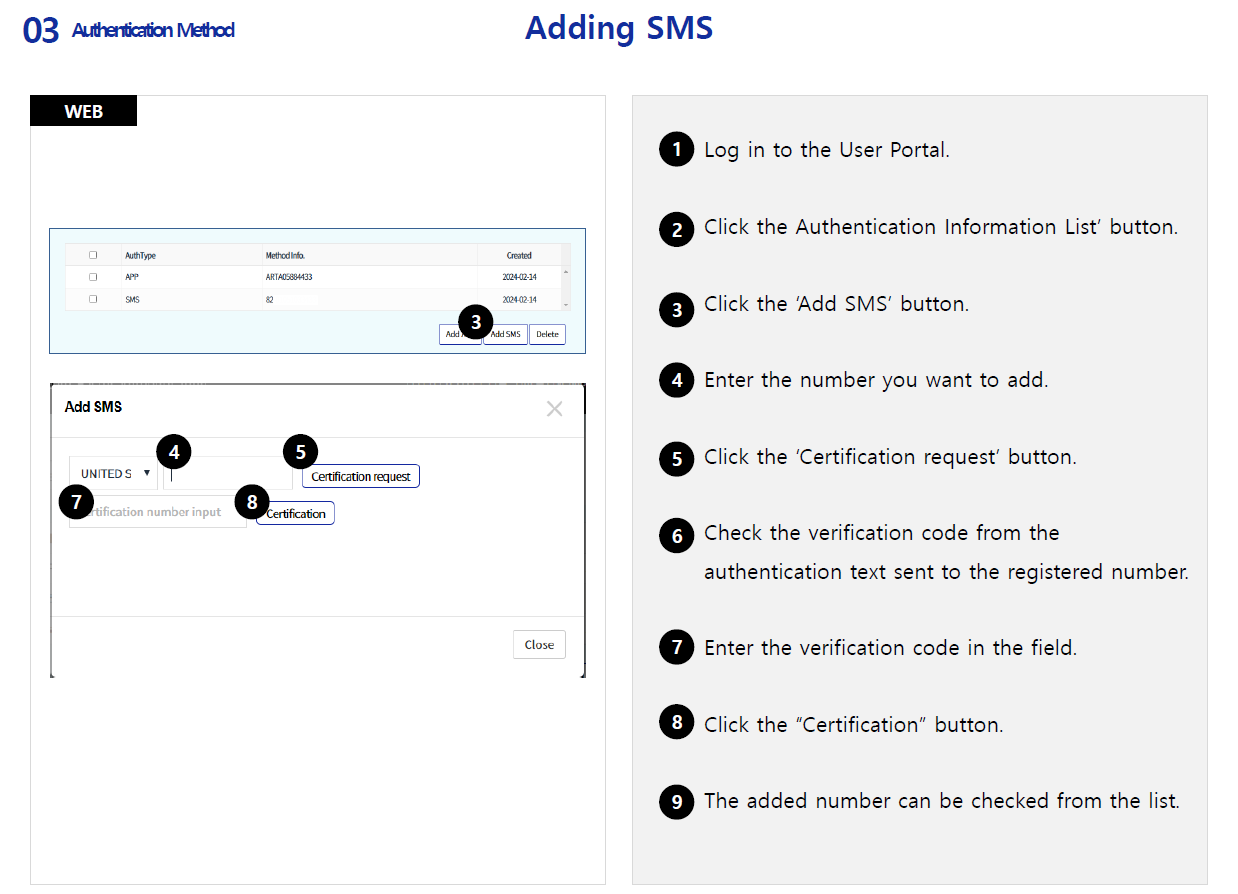The height and width of the screenshot is (894, 1238).
Task: Click the AuthType column header
Action: [x=140, y=256]
